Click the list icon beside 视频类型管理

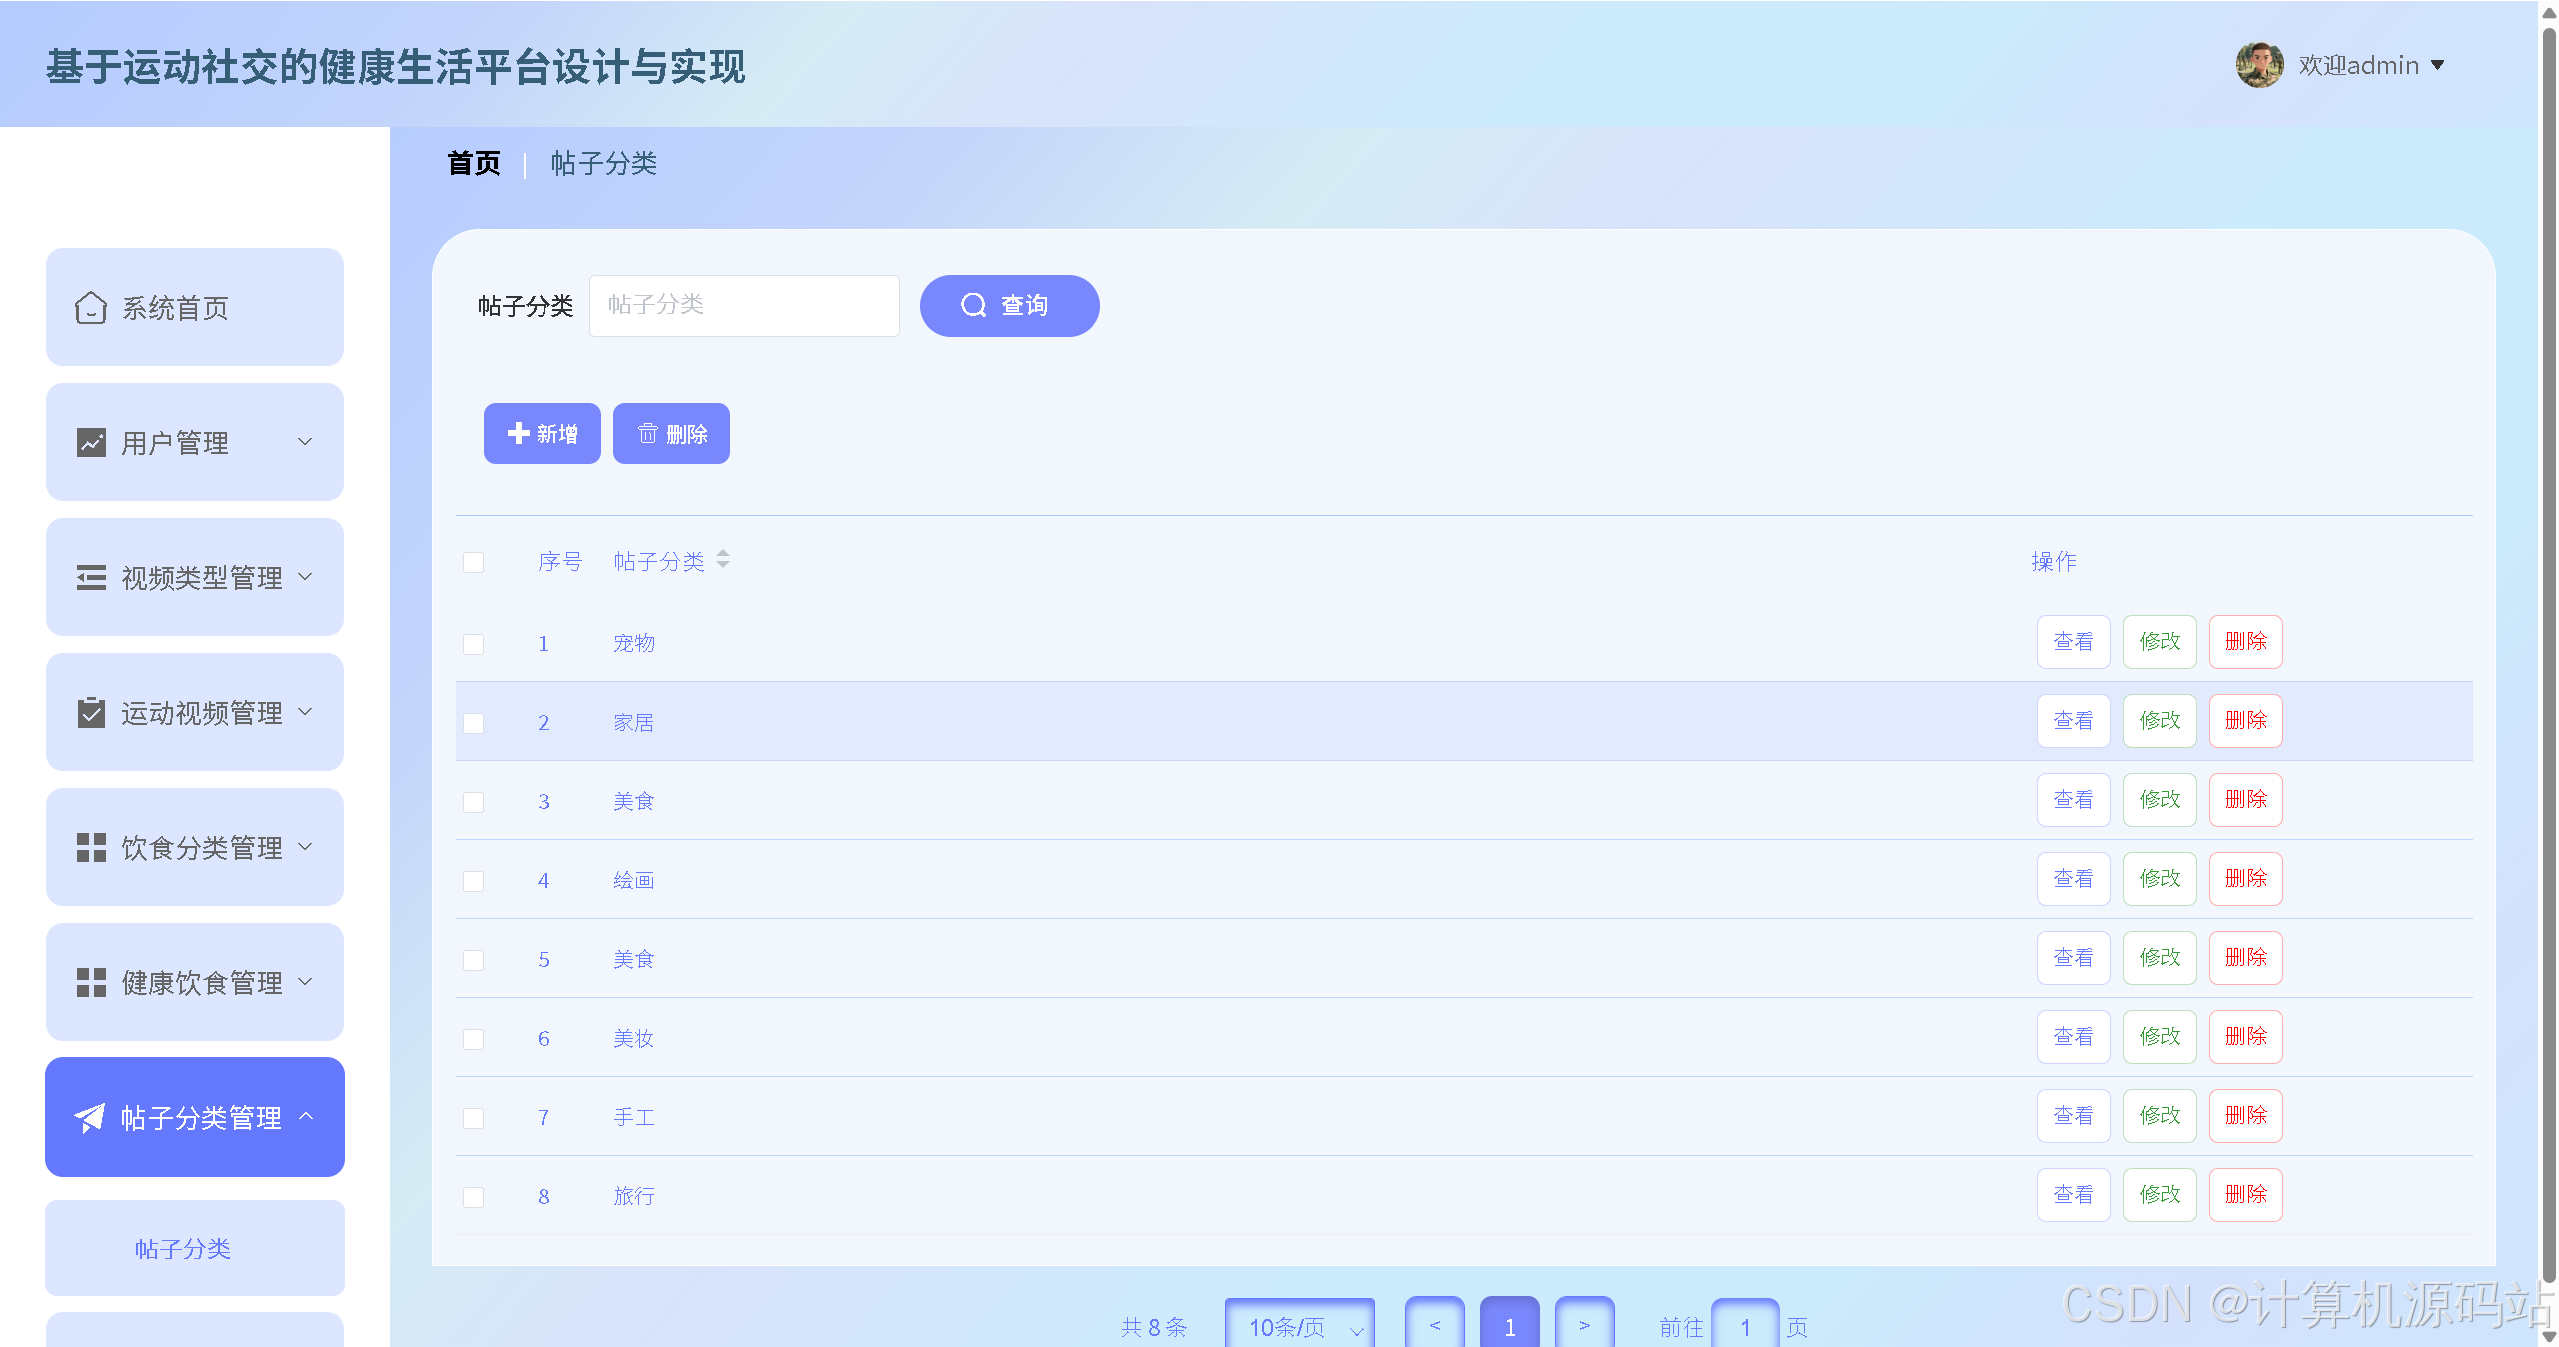91,578
